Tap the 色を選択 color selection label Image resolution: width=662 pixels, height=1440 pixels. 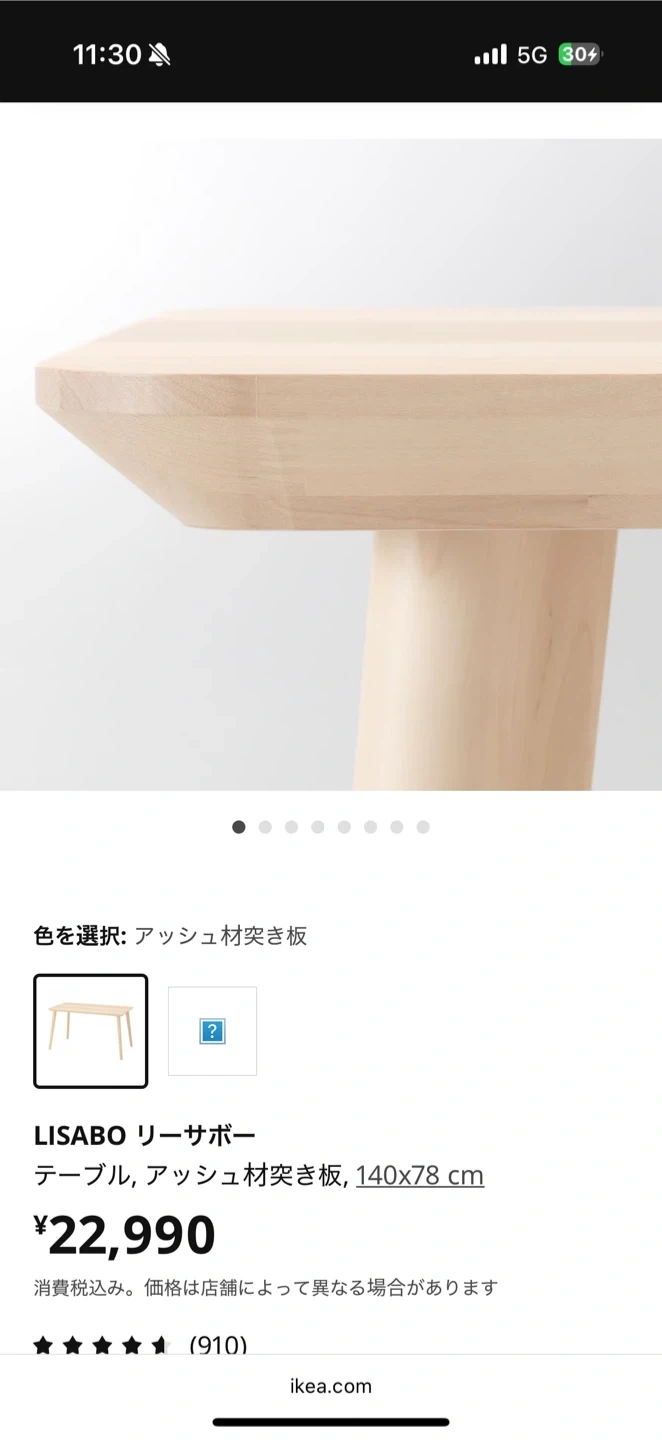click(x=80, y=936)
